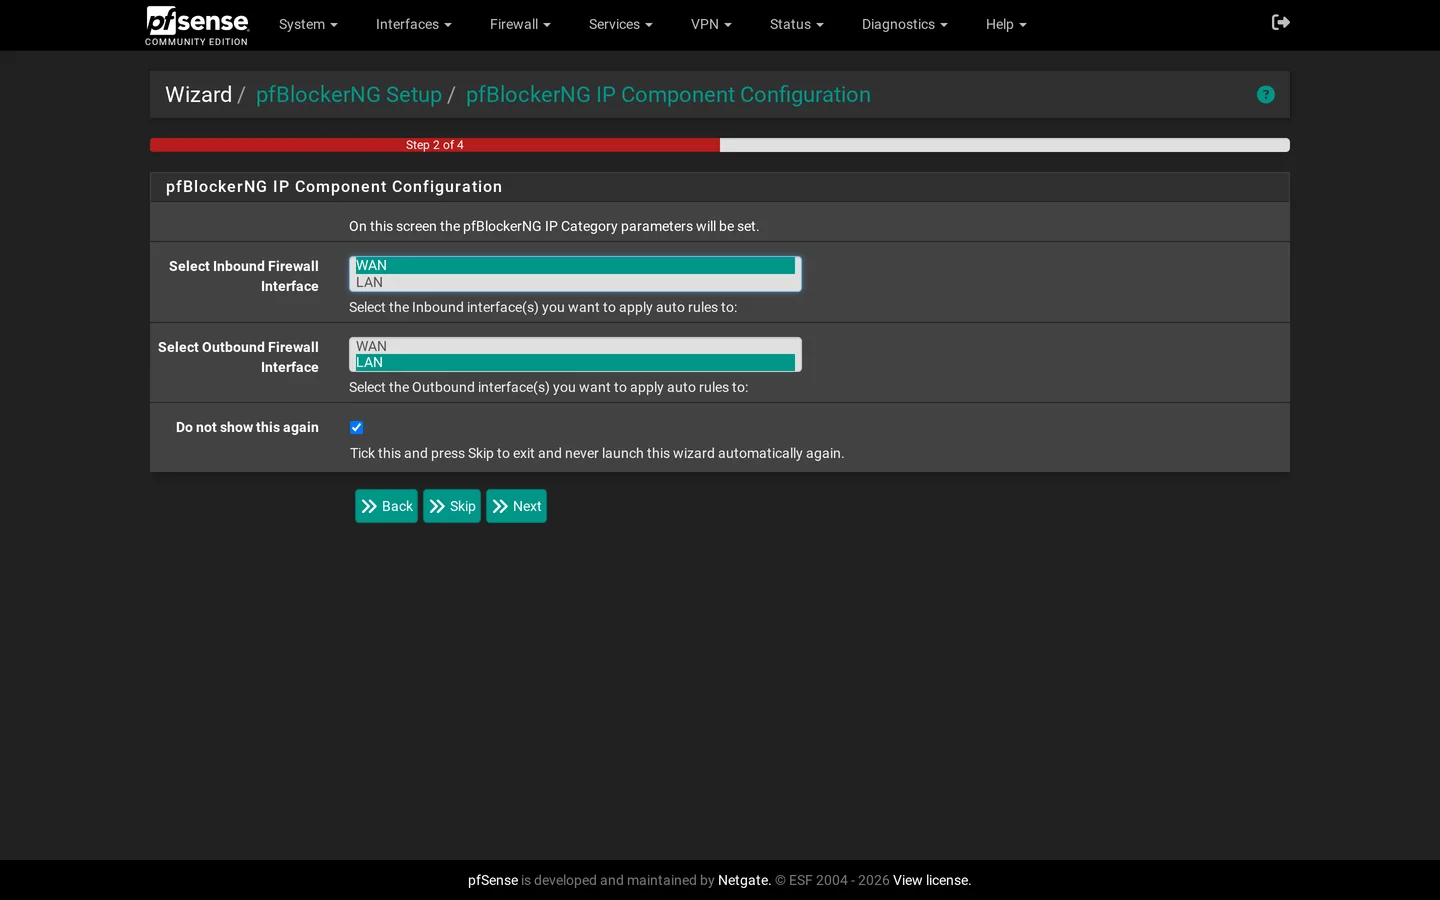The width and height of the screenshot is (1440, 900).
Task: Click the pfSense Community Edition logo
Action: [197, 26]
